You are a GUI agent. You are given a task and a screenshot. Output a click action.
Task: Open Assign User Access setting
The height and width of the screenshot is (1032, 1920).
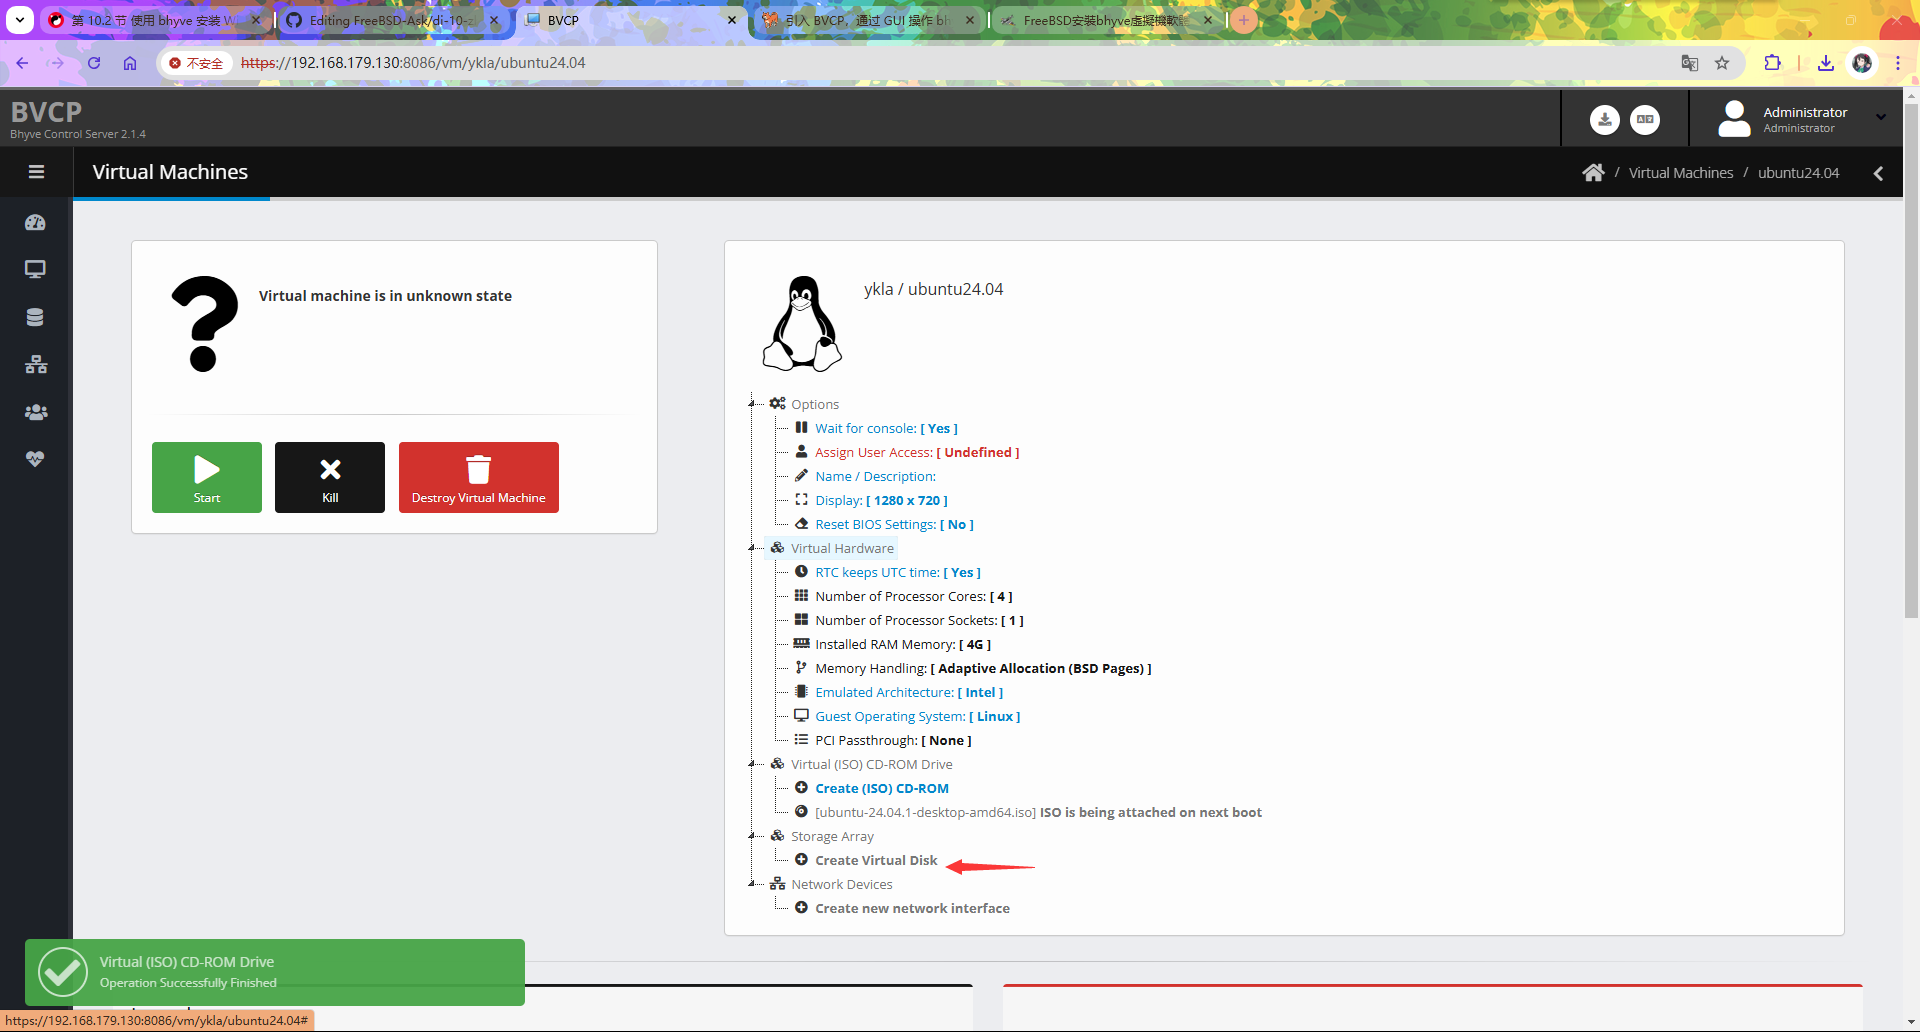(917, 452)
